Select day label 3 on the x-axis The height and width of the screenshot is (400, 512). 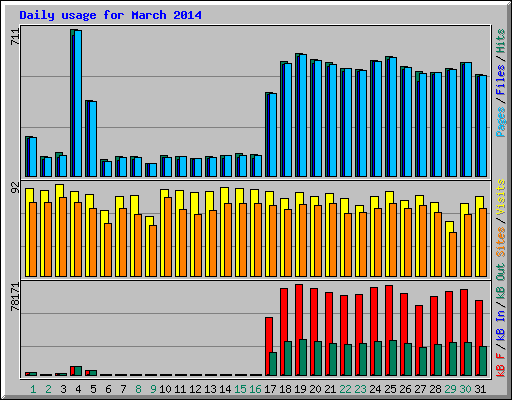click(x=63, y=389)
